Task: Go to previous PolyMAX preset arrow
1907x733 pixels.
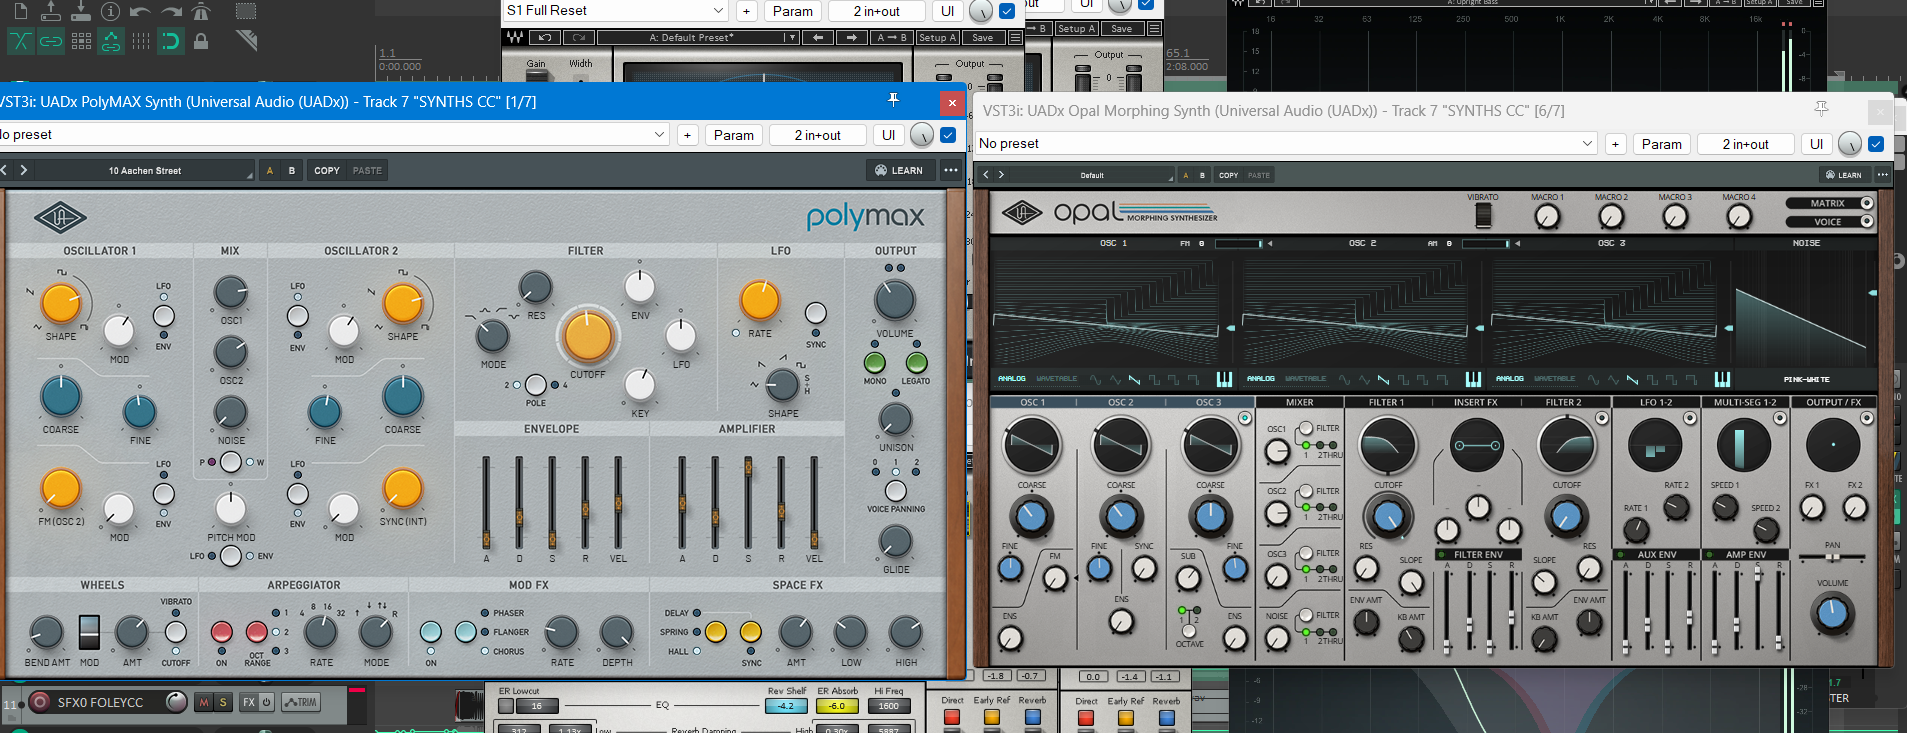Action: (4, 170)
